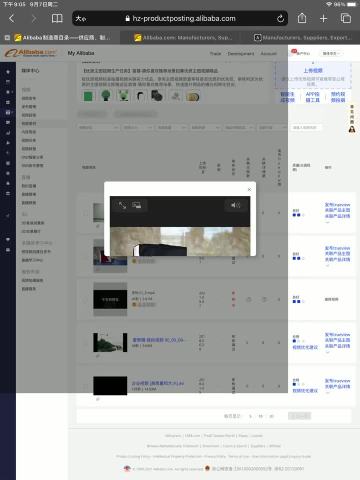
Task: Click the Alibaba.com logo
Action: coord(30,53)
